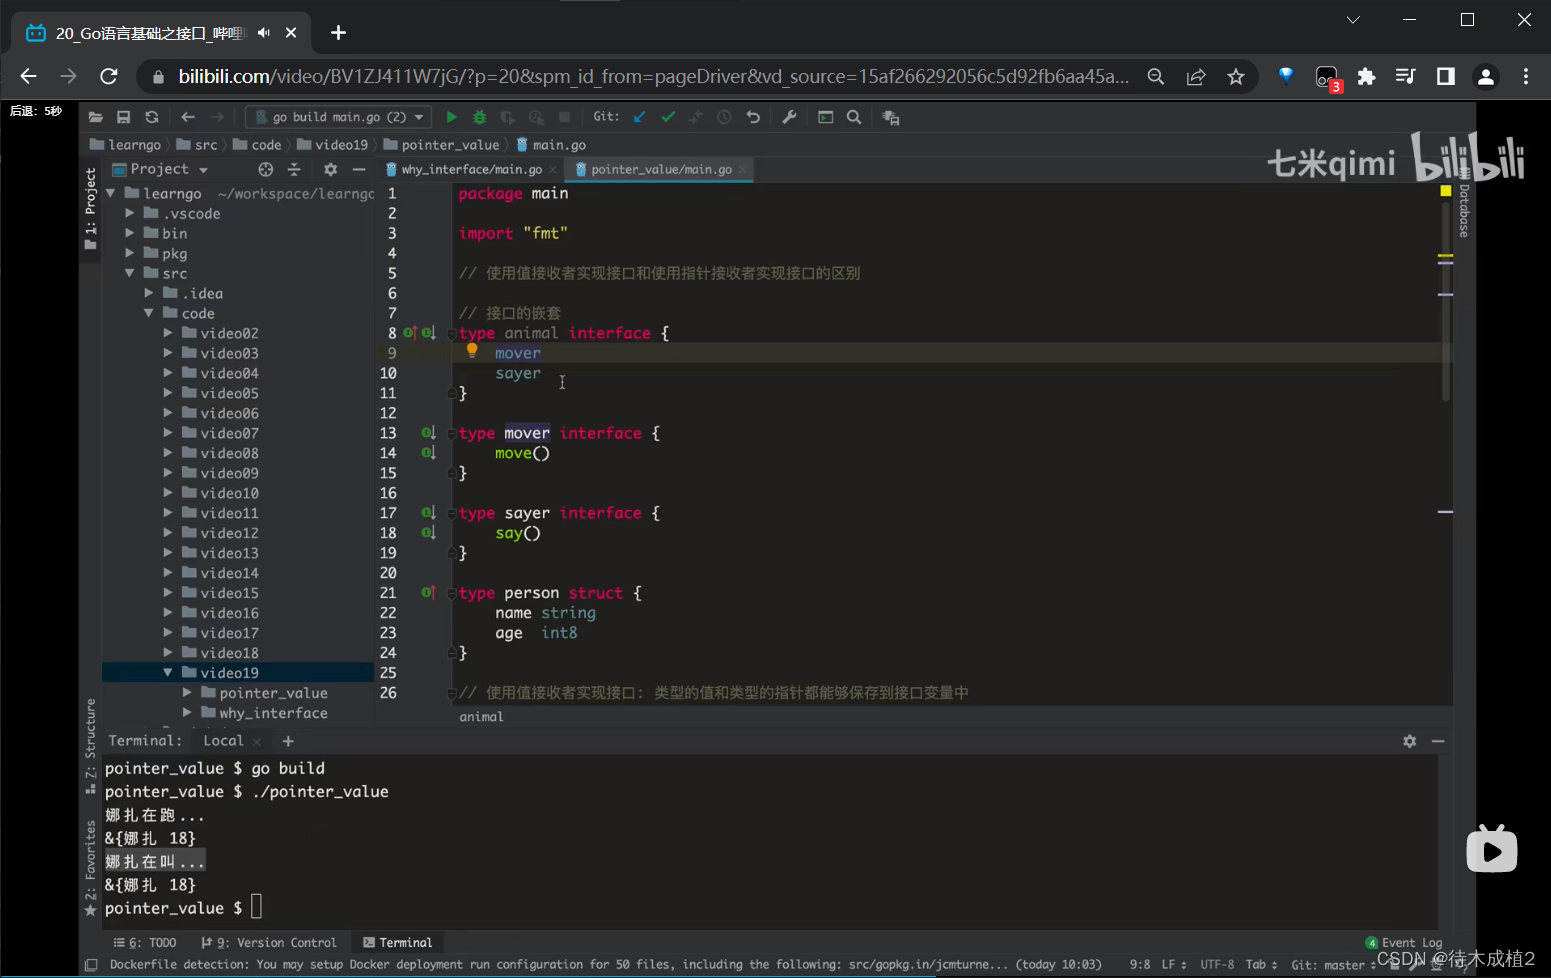
Task: Click the Git Commit checkmark icon
Action: [668, 117]
